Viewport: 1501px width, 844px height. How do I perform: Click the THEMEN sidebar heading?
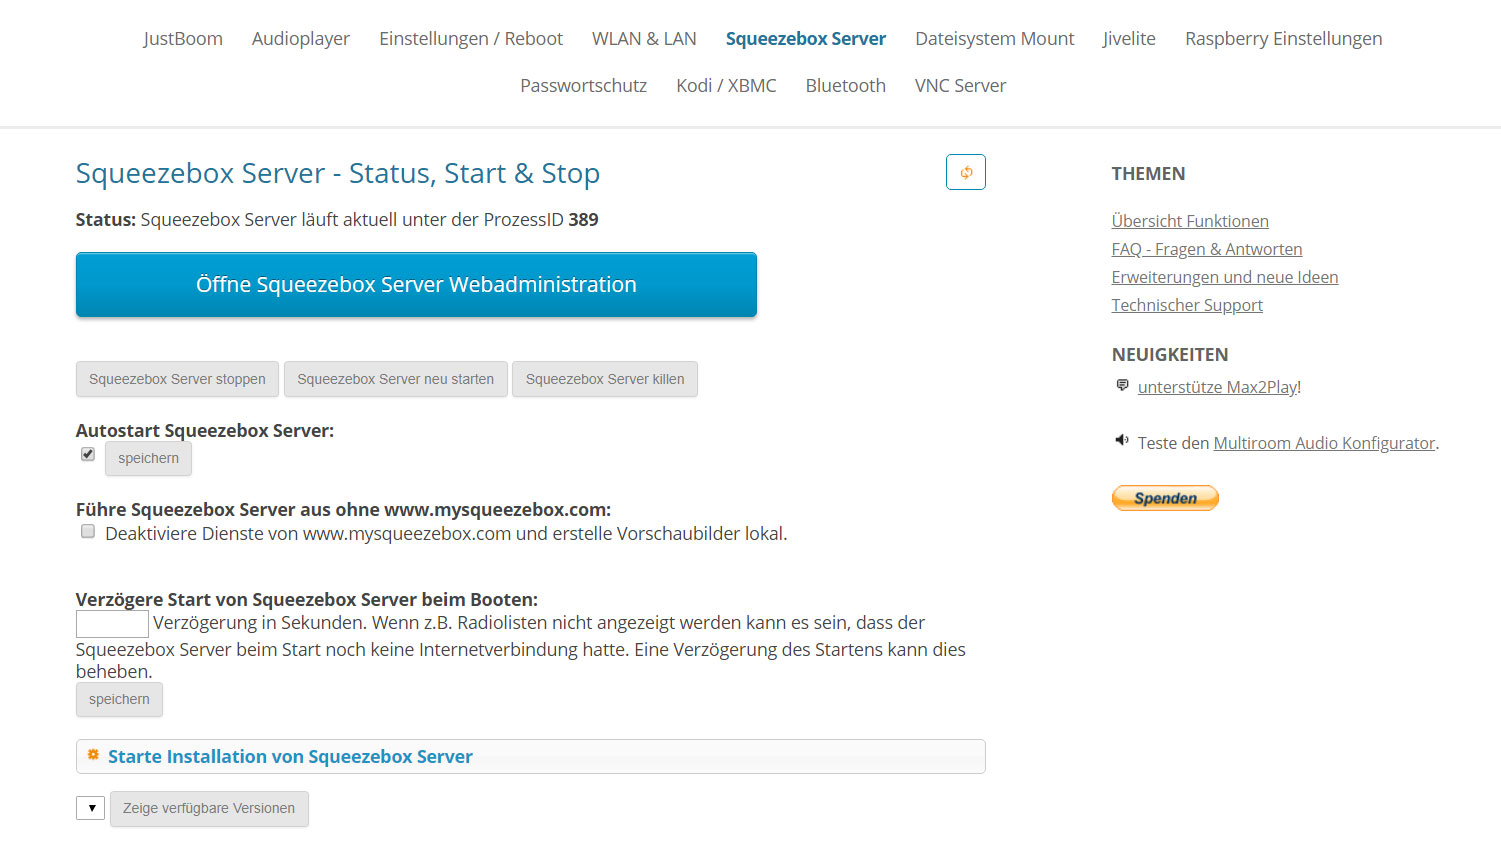[1148, 174]
